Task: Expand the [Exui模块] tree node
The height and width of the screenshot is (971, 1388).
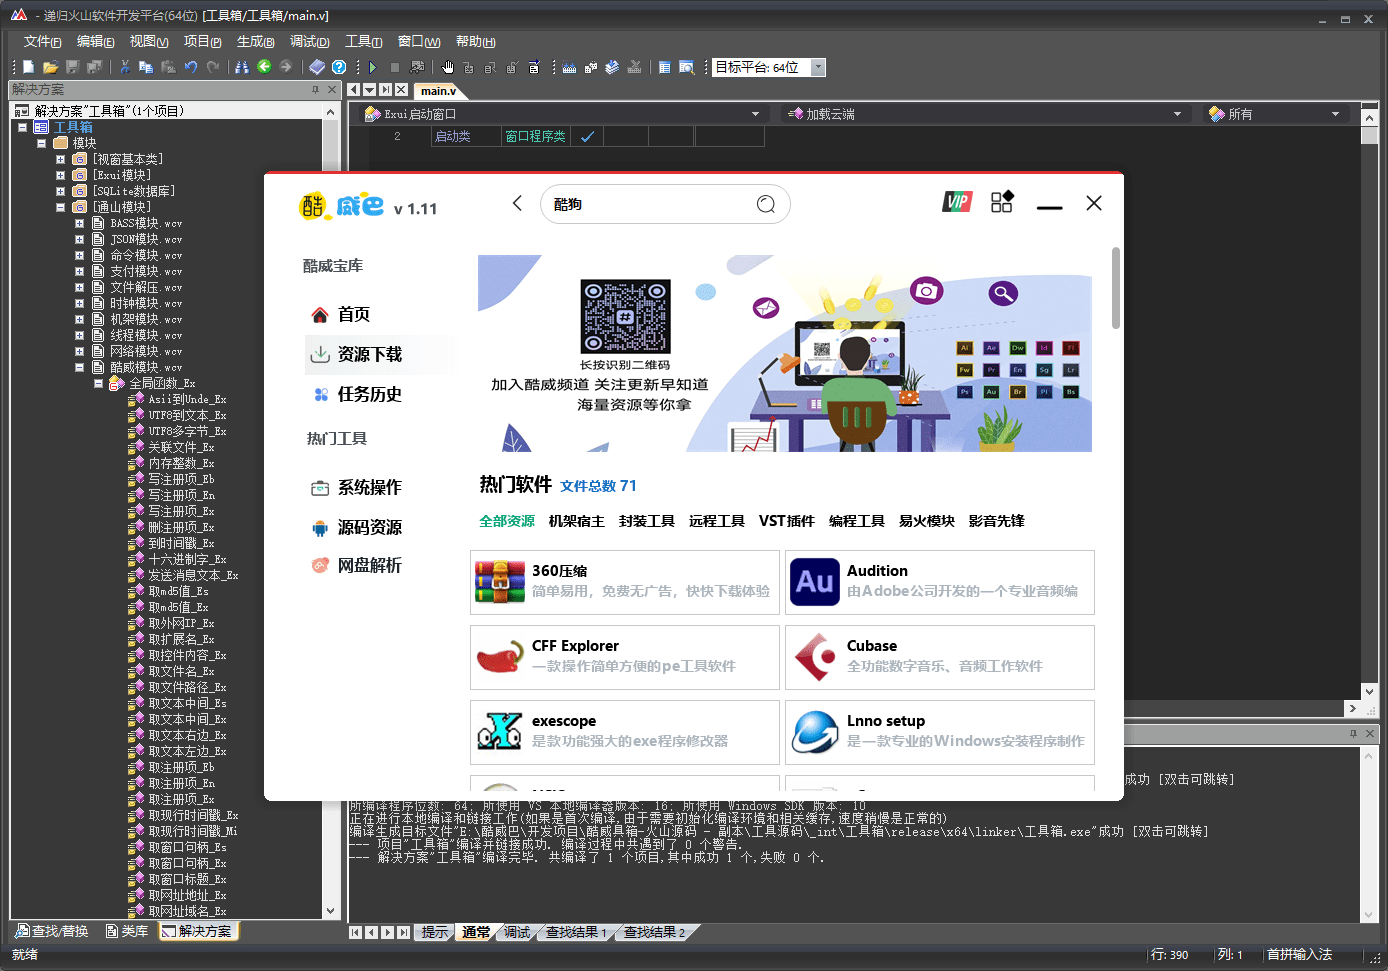Action: pos(60,175)
